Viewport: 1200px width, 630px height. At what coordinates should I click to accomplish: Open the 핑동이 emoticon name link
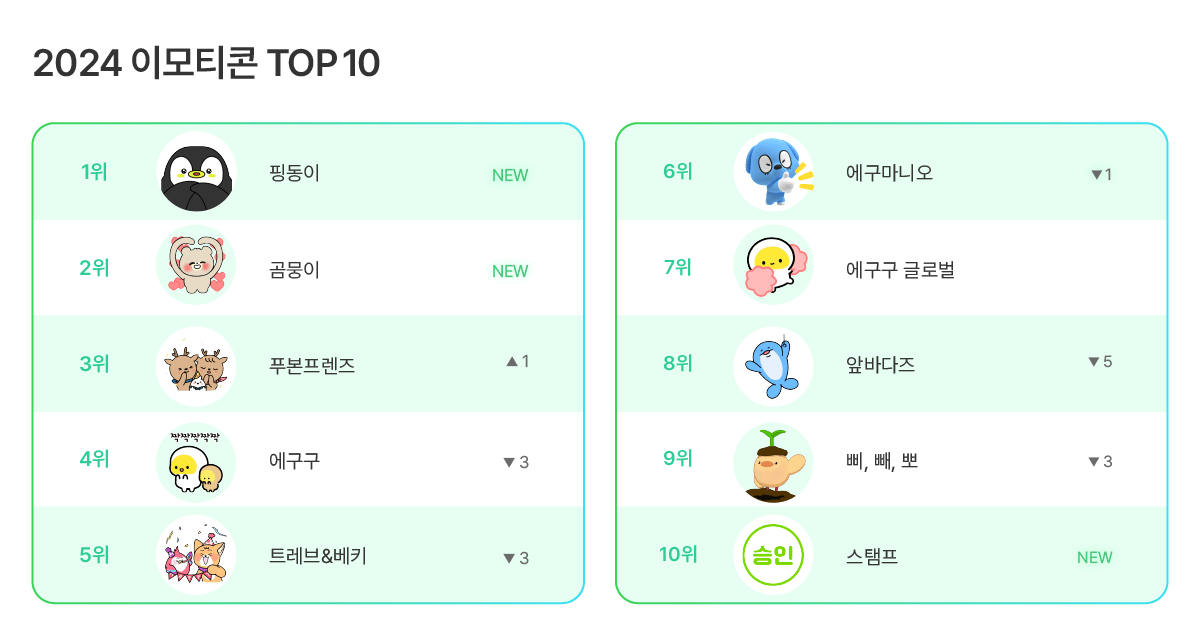(x=294, y=173)
